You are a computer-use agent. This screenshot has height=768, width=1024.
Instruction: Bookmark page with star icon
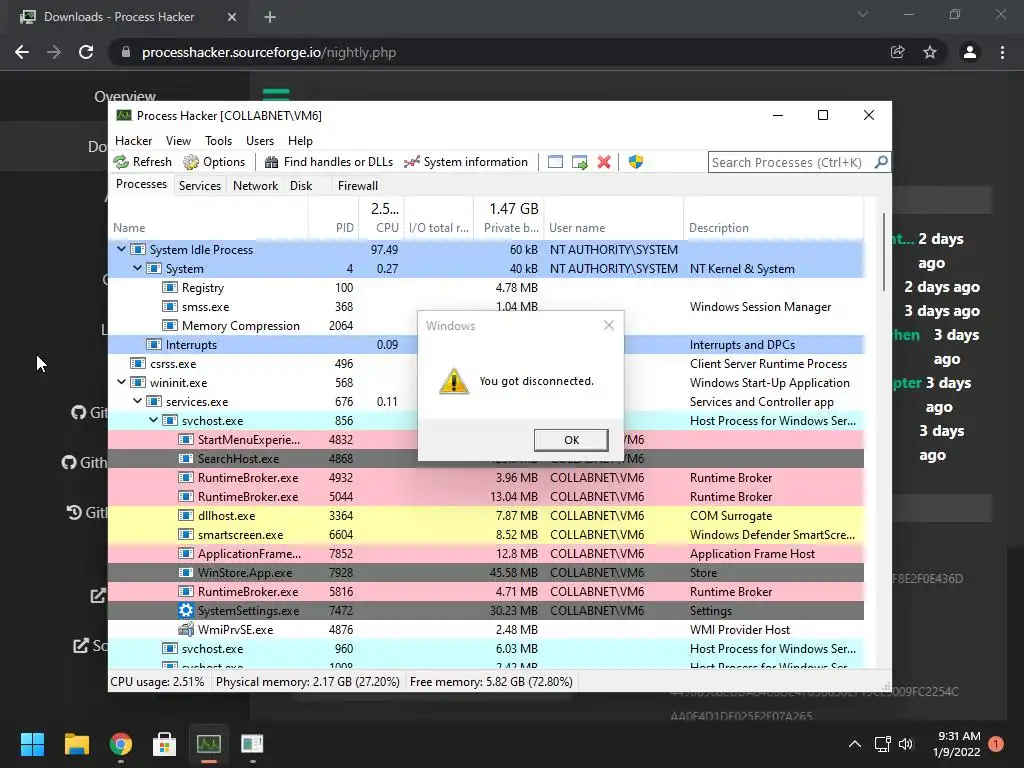[x=930, y=52]
